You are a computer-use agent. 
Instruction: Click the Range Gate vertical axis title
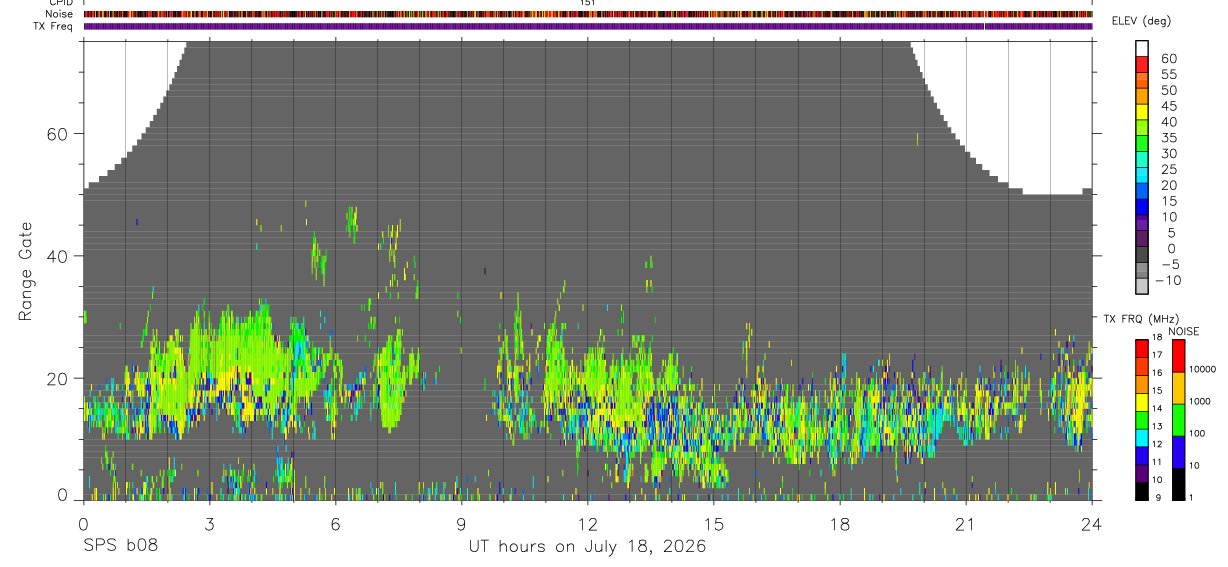tap(24, 272)
